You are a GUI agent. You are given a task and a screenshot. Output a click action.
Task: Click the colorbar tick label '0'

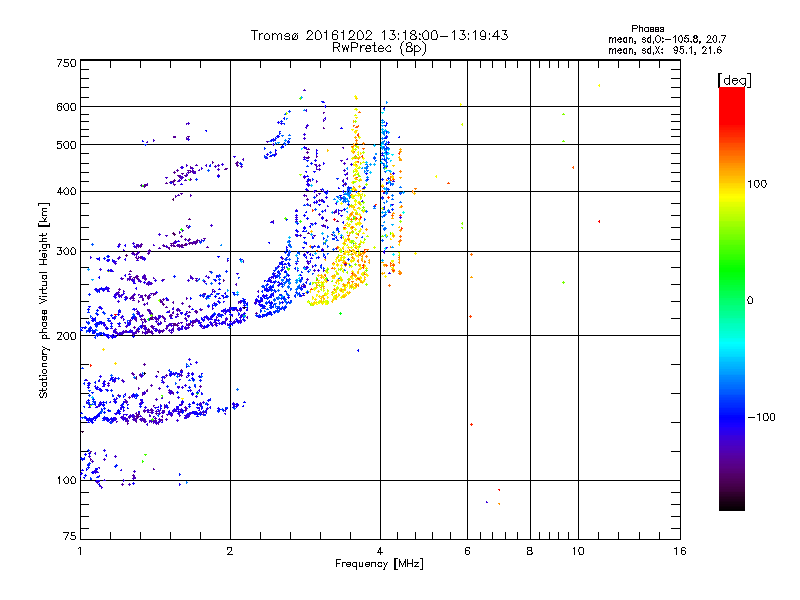750,301
